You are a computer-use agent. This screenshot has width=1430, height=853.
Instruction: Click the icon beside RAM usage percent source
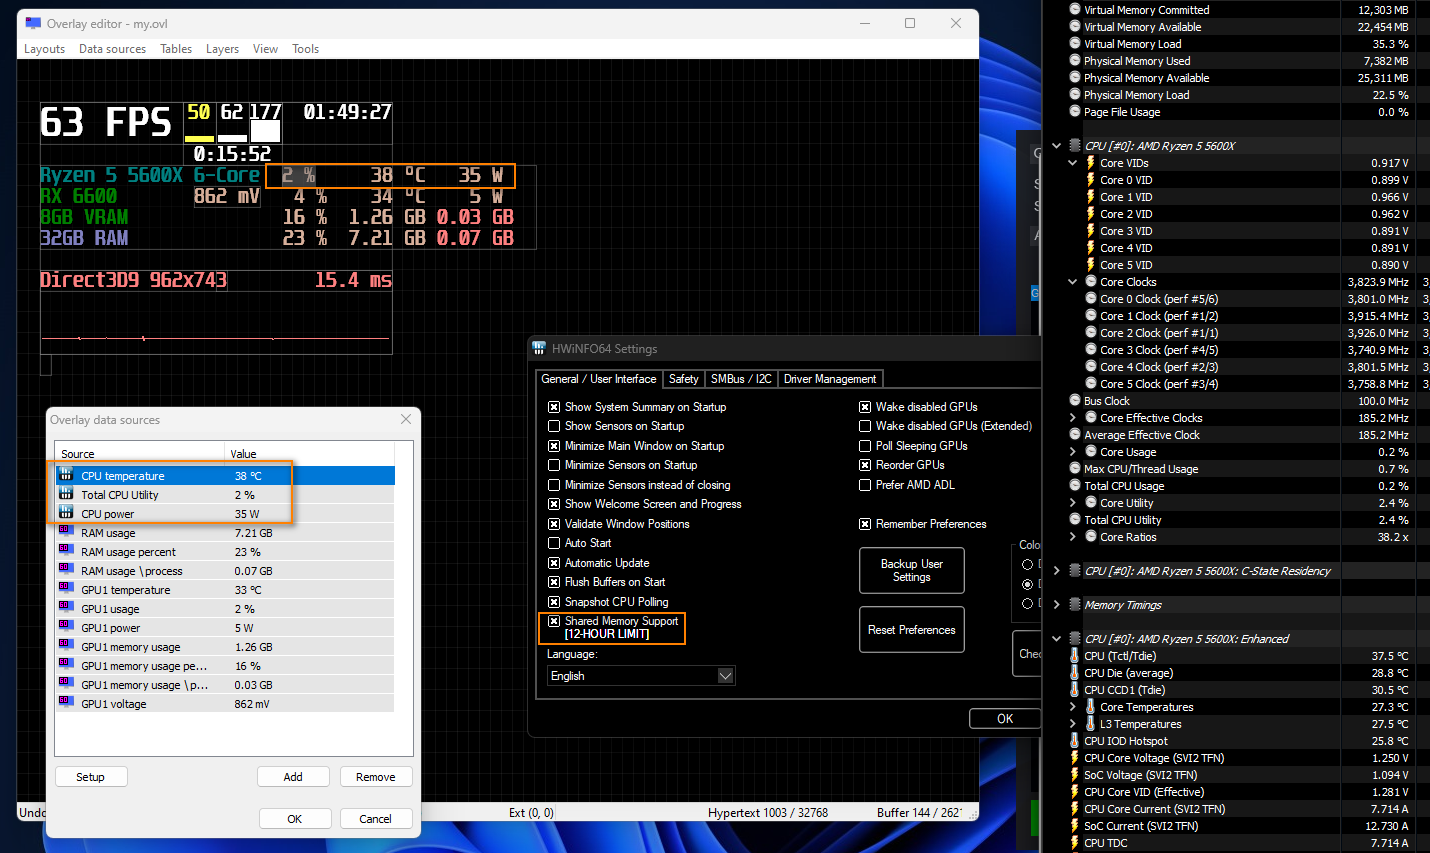click(x=66, y=551)
